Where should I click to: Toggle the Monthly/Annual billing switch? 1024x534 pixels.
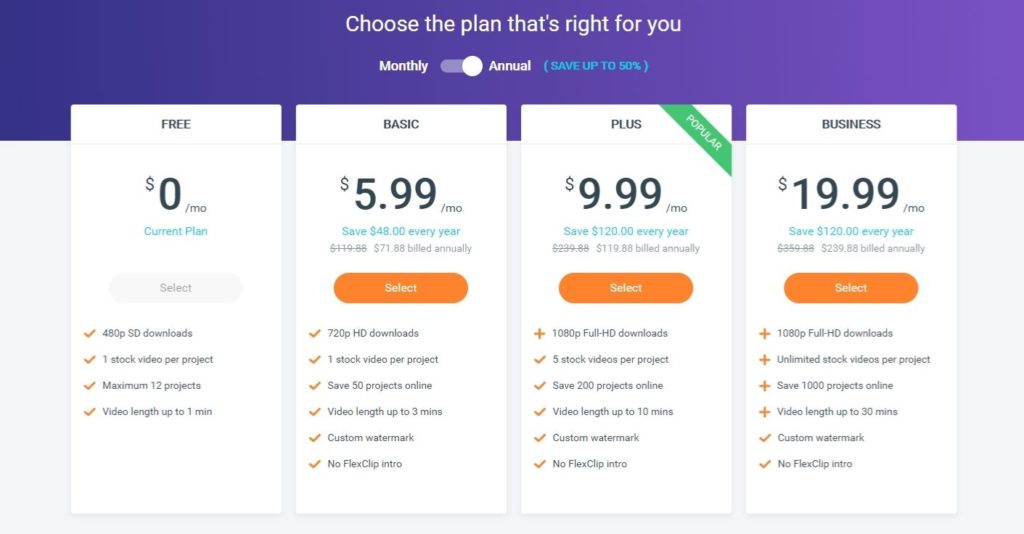461,66
